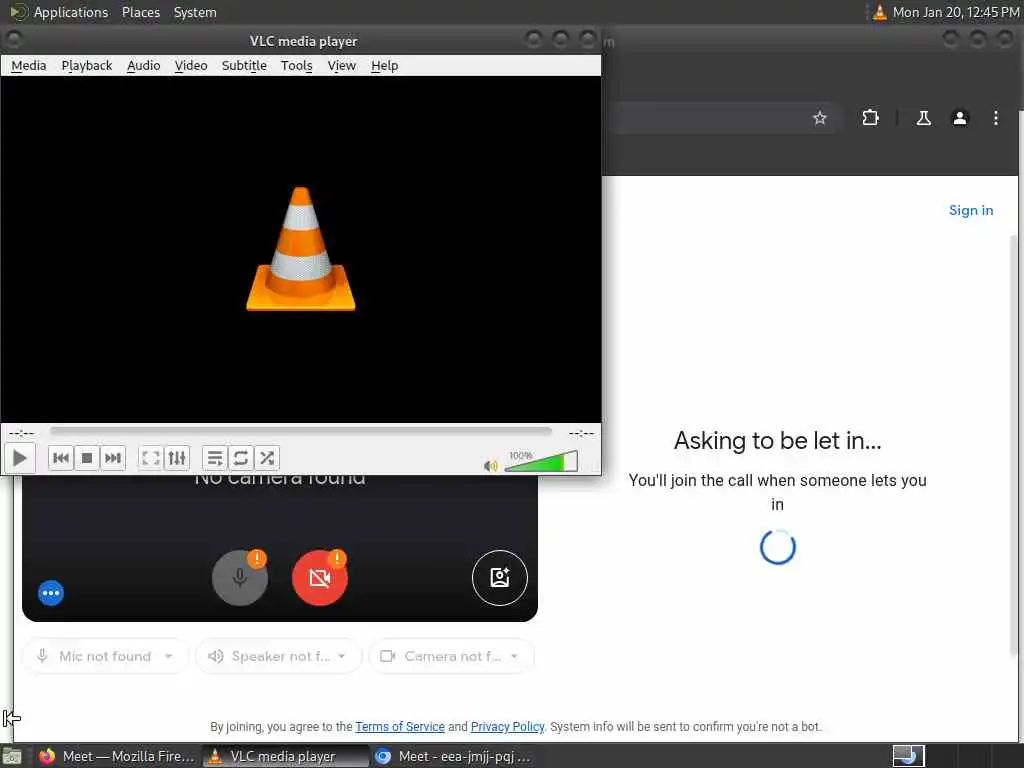Viewport: 1024px width, 768px height.
Task: Switch to Meet eea-jmjj-pqj taskbar window
Action: click(452, 756)
